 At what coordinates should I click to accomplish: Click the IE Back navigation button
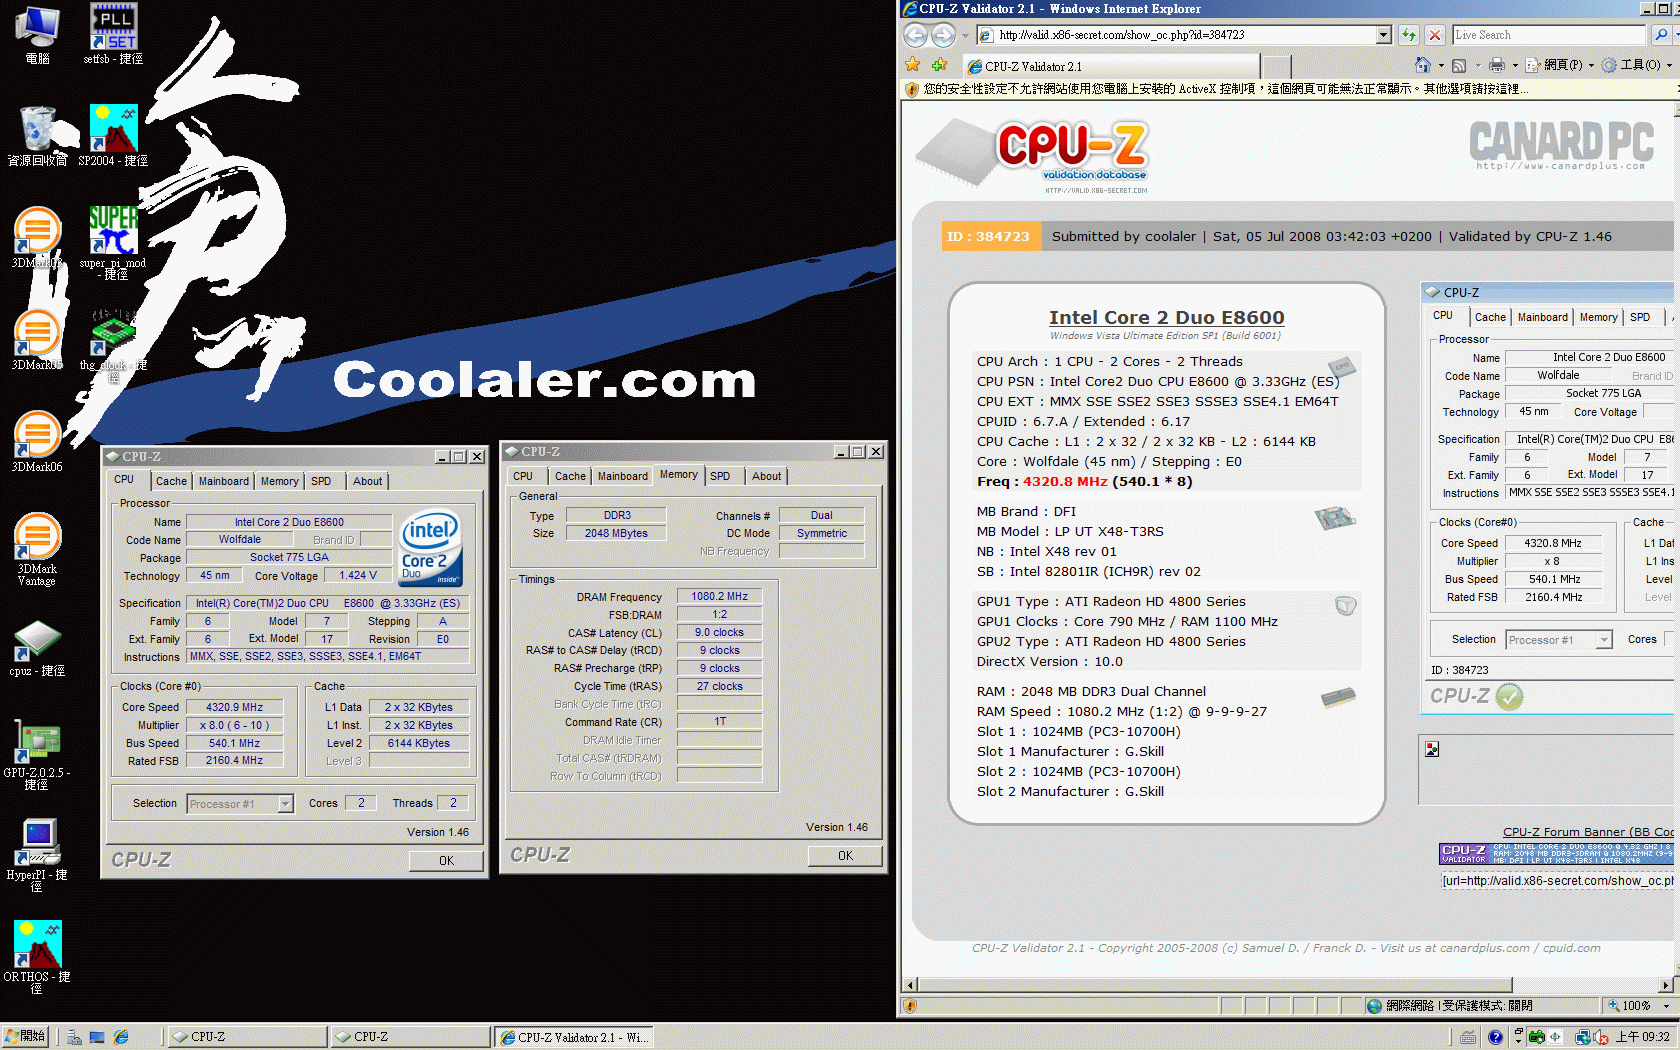tap(916, 35)
